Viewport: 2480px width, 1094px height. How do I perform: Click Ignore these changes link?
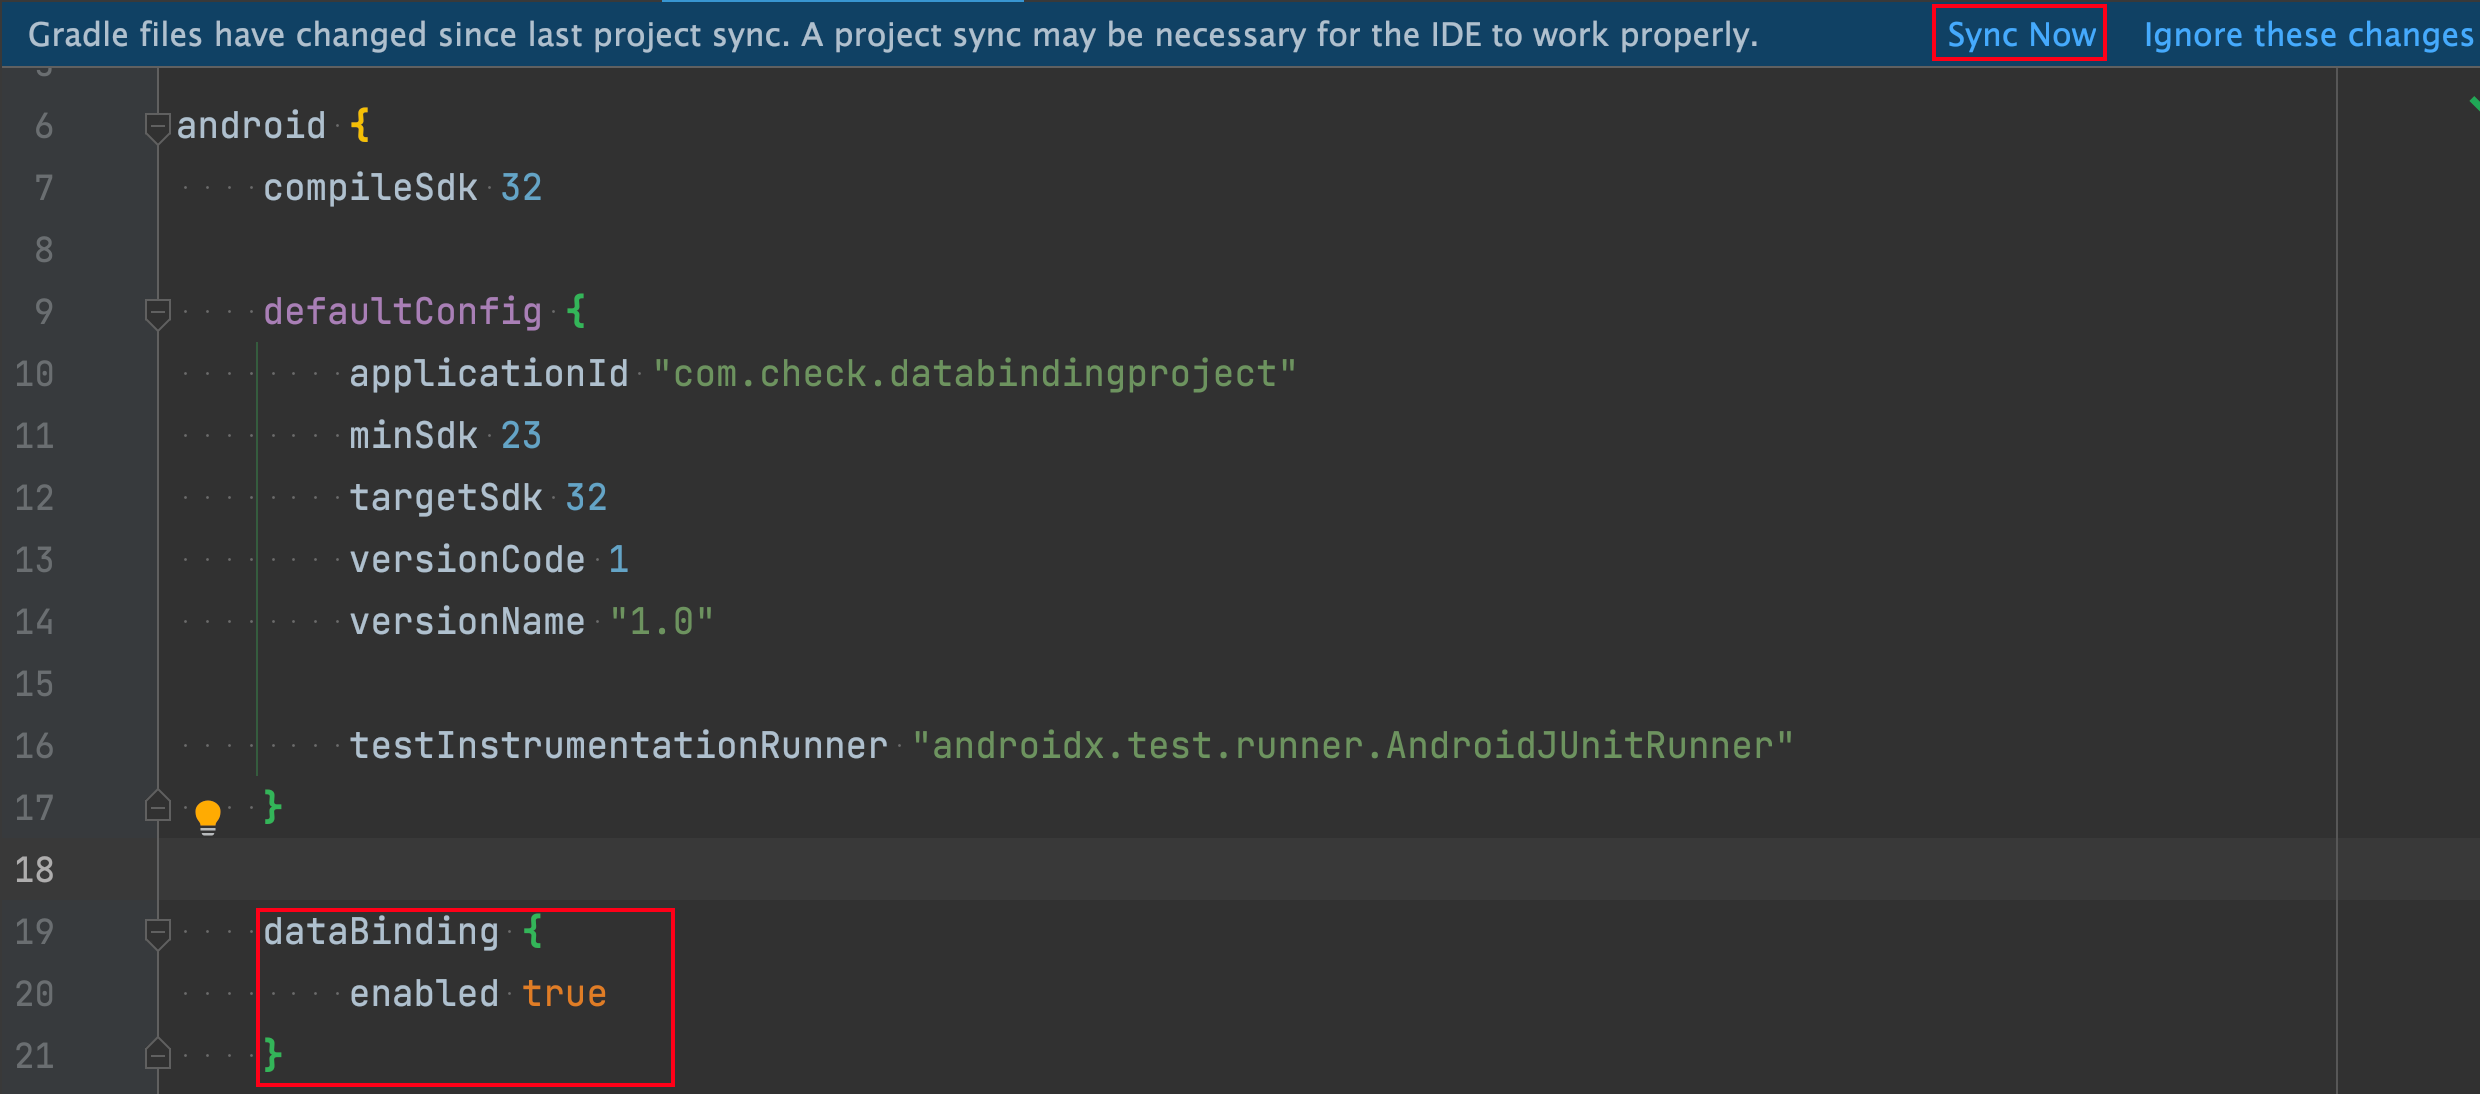2308,35
